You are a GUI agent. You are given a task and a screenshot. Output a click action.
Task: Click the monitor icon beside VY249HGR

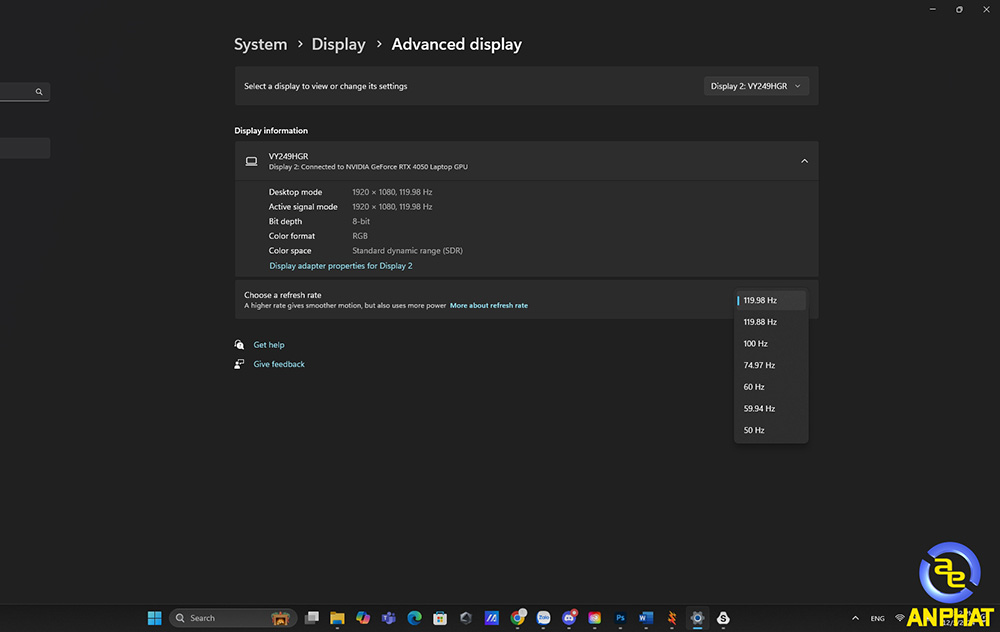tap(252, 161)
